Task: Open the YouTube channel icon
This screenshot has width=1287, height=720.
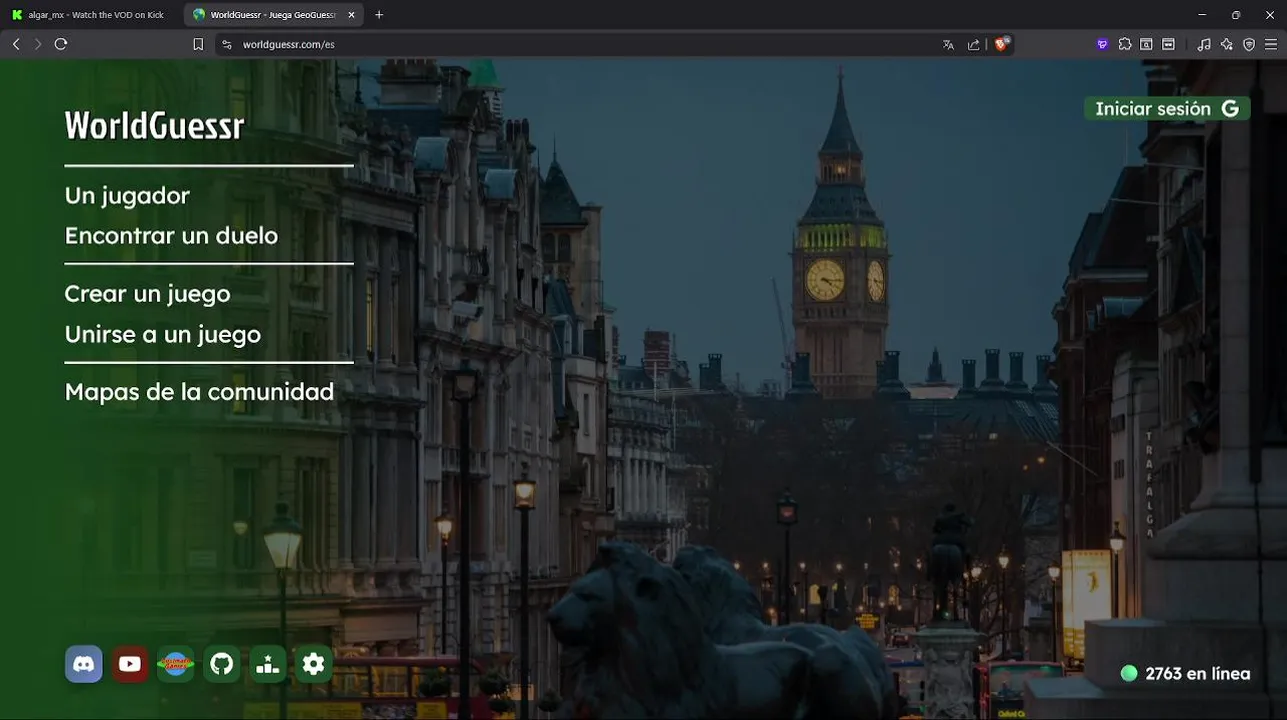Action: pyautogui.click(x=130, y=664)
